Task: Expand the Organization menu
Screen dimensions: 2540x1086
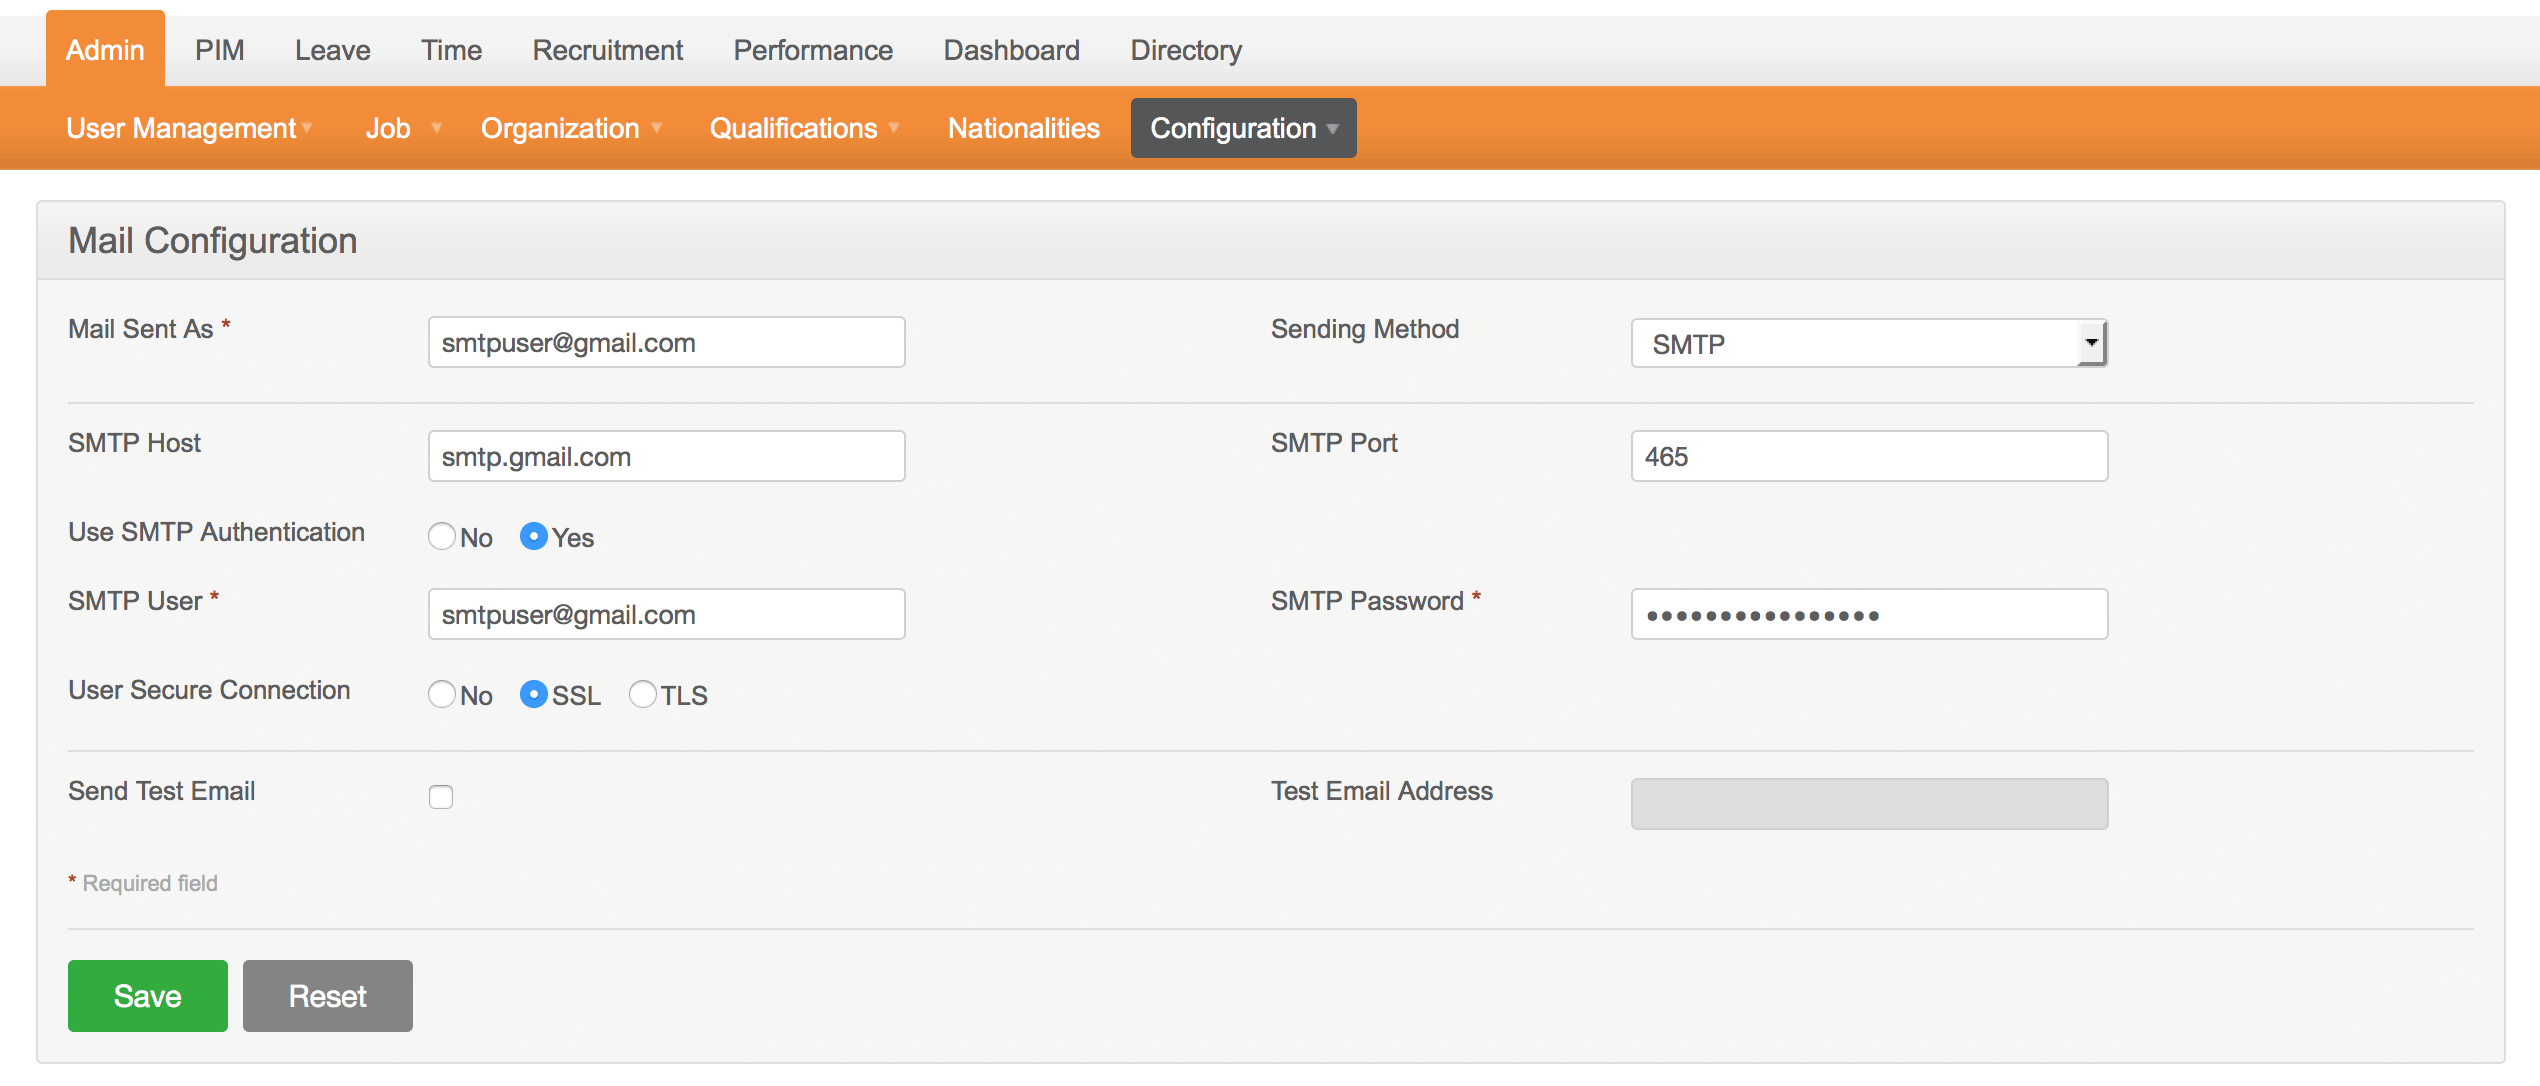Action: [x=570, y=129]
